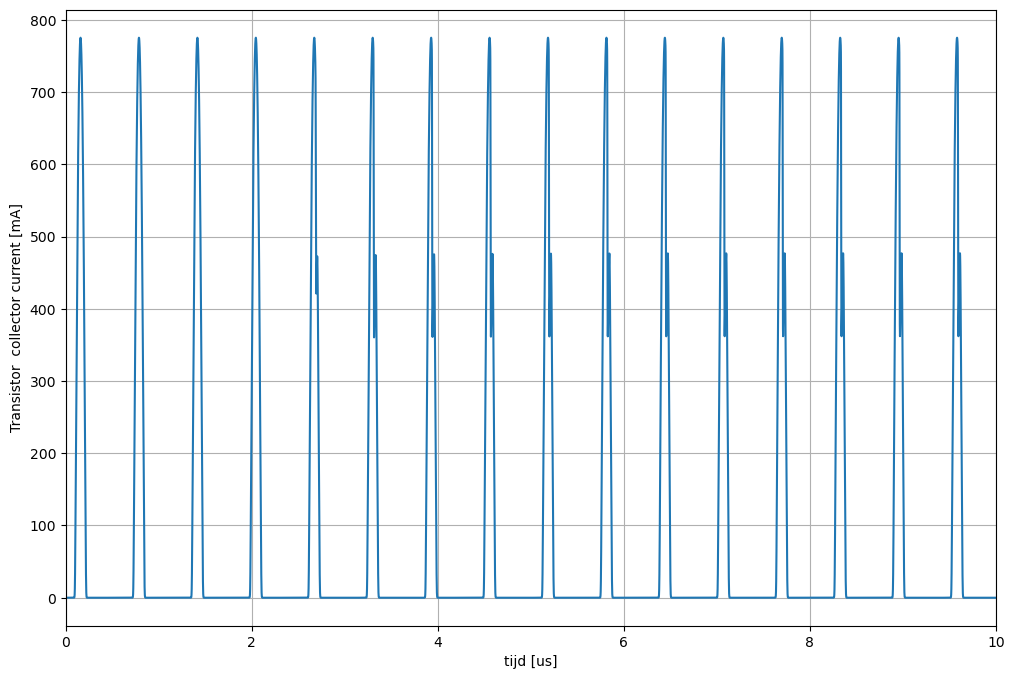This screenshot has width=1014, height=679.
Task: Click the x-axis label "tijd [us]"
Action: [531, 662]
